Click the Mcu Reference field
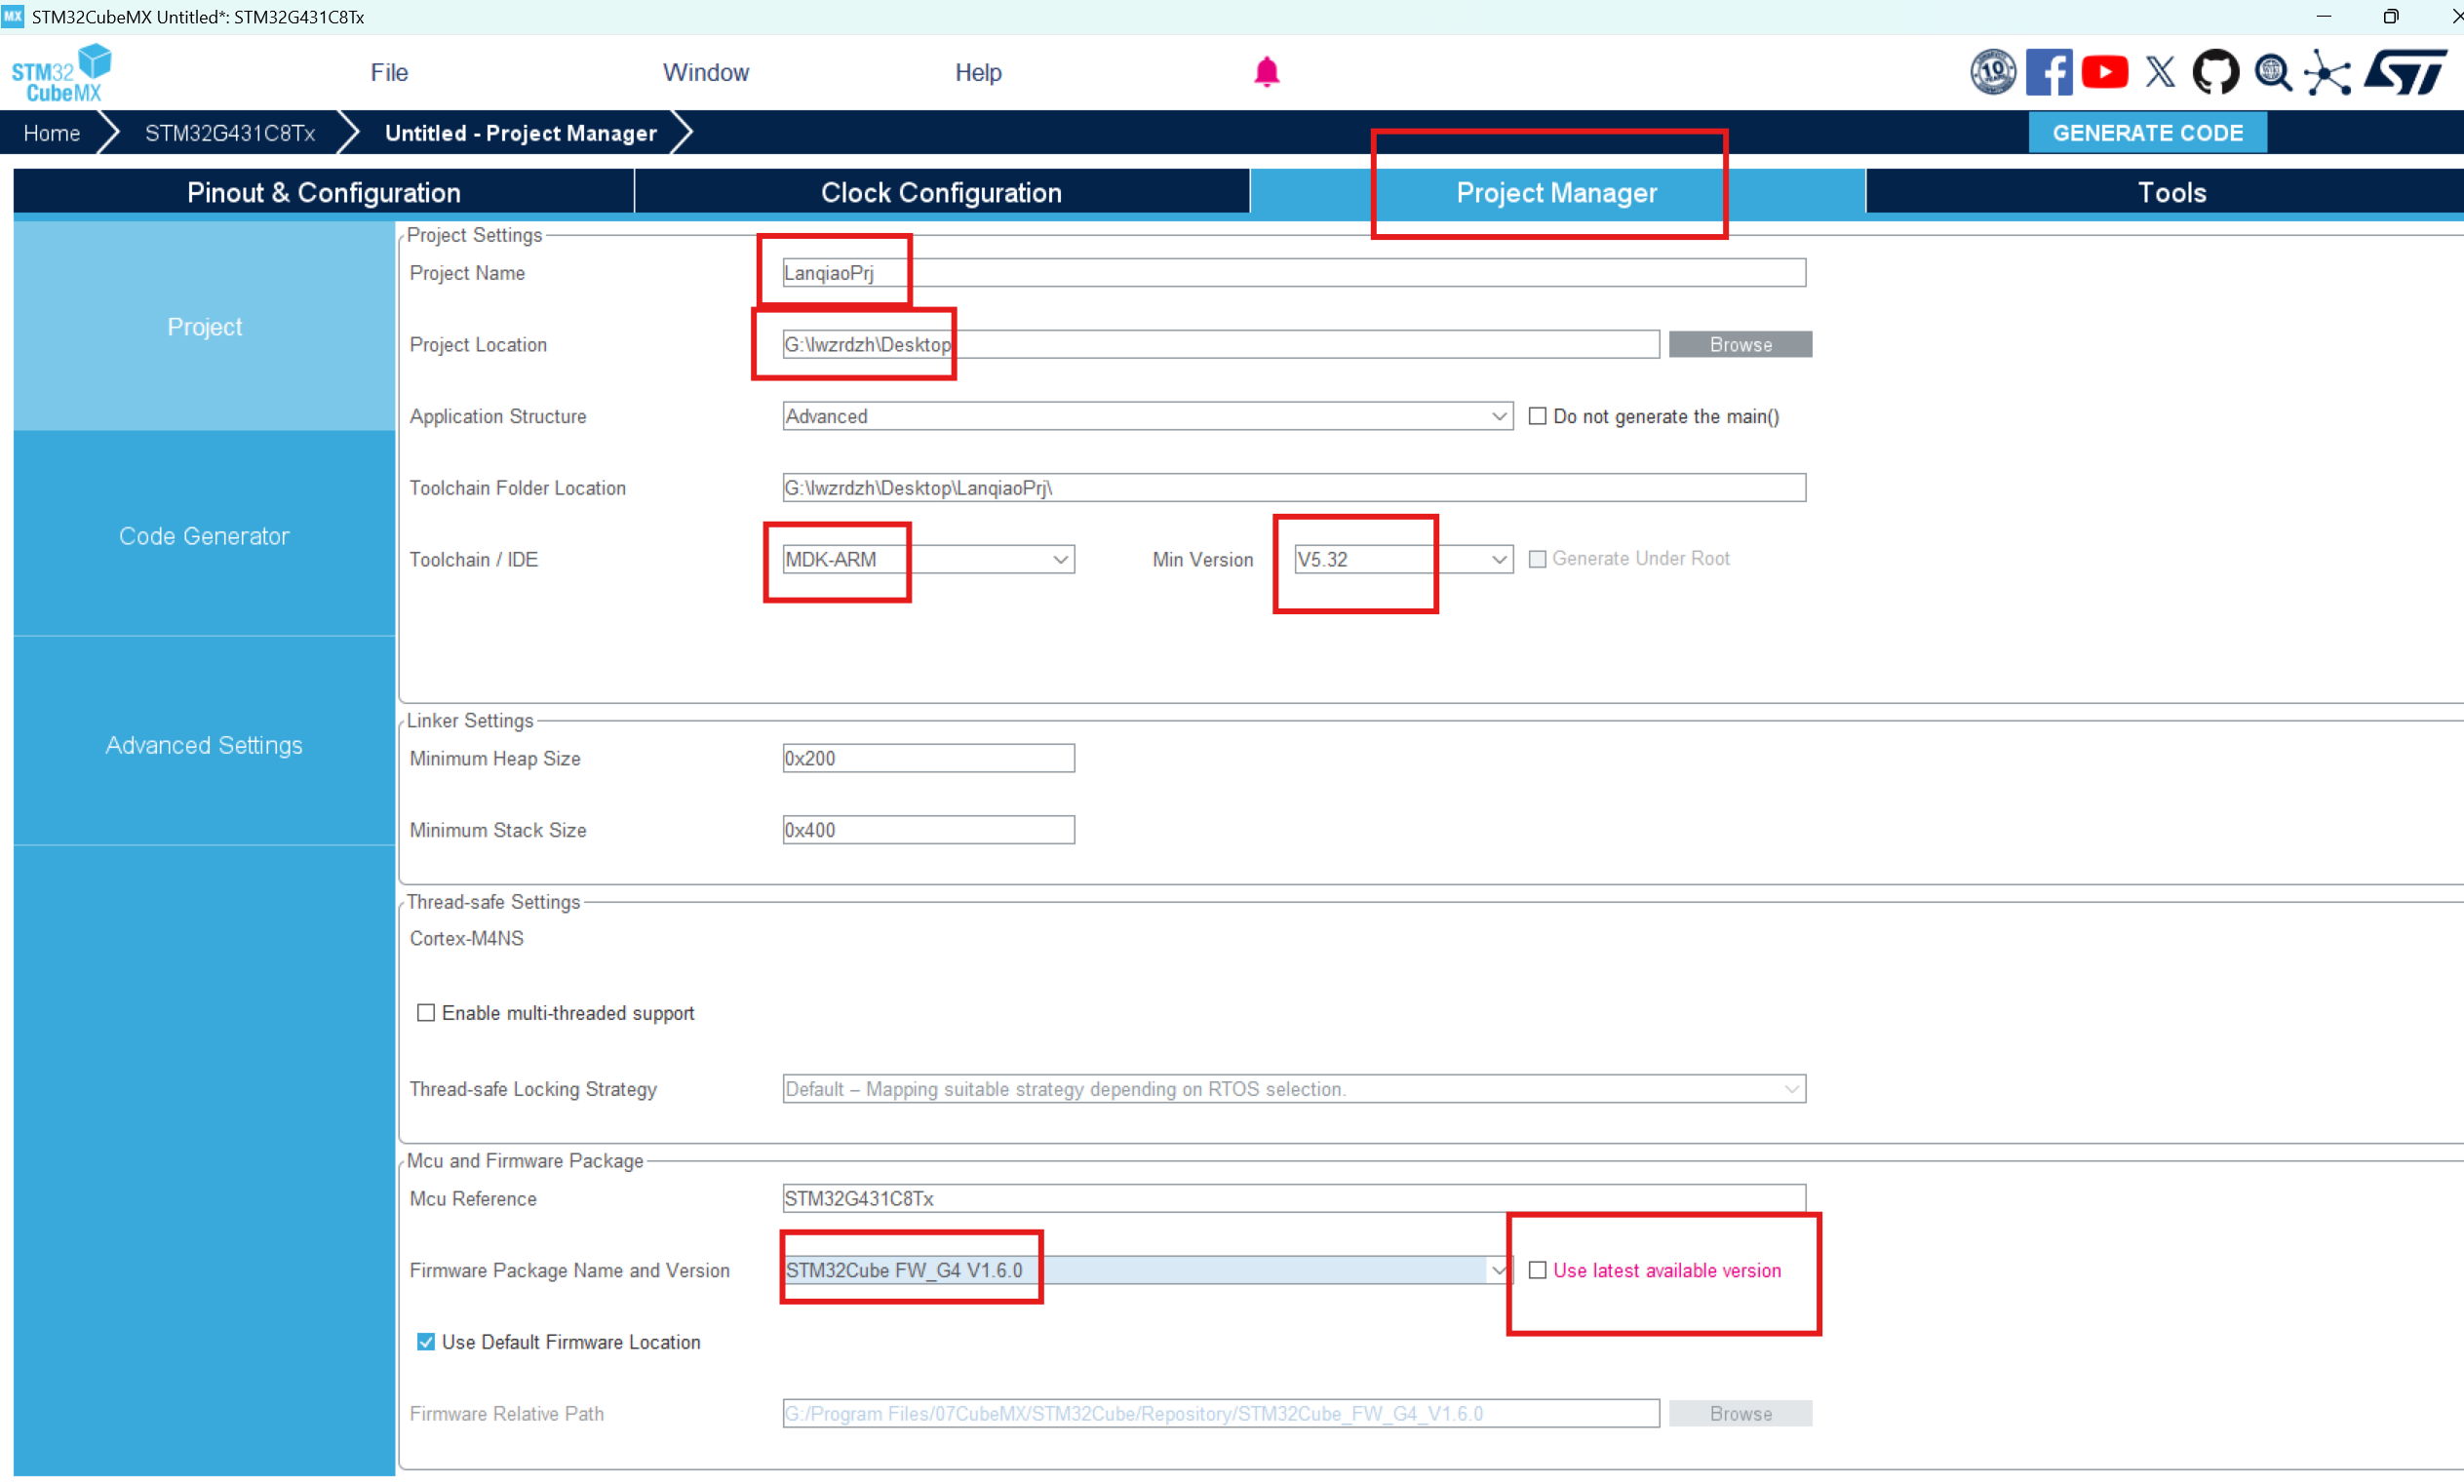The width and height of the screenshot is (2464, 1484). point(1294,1198)
